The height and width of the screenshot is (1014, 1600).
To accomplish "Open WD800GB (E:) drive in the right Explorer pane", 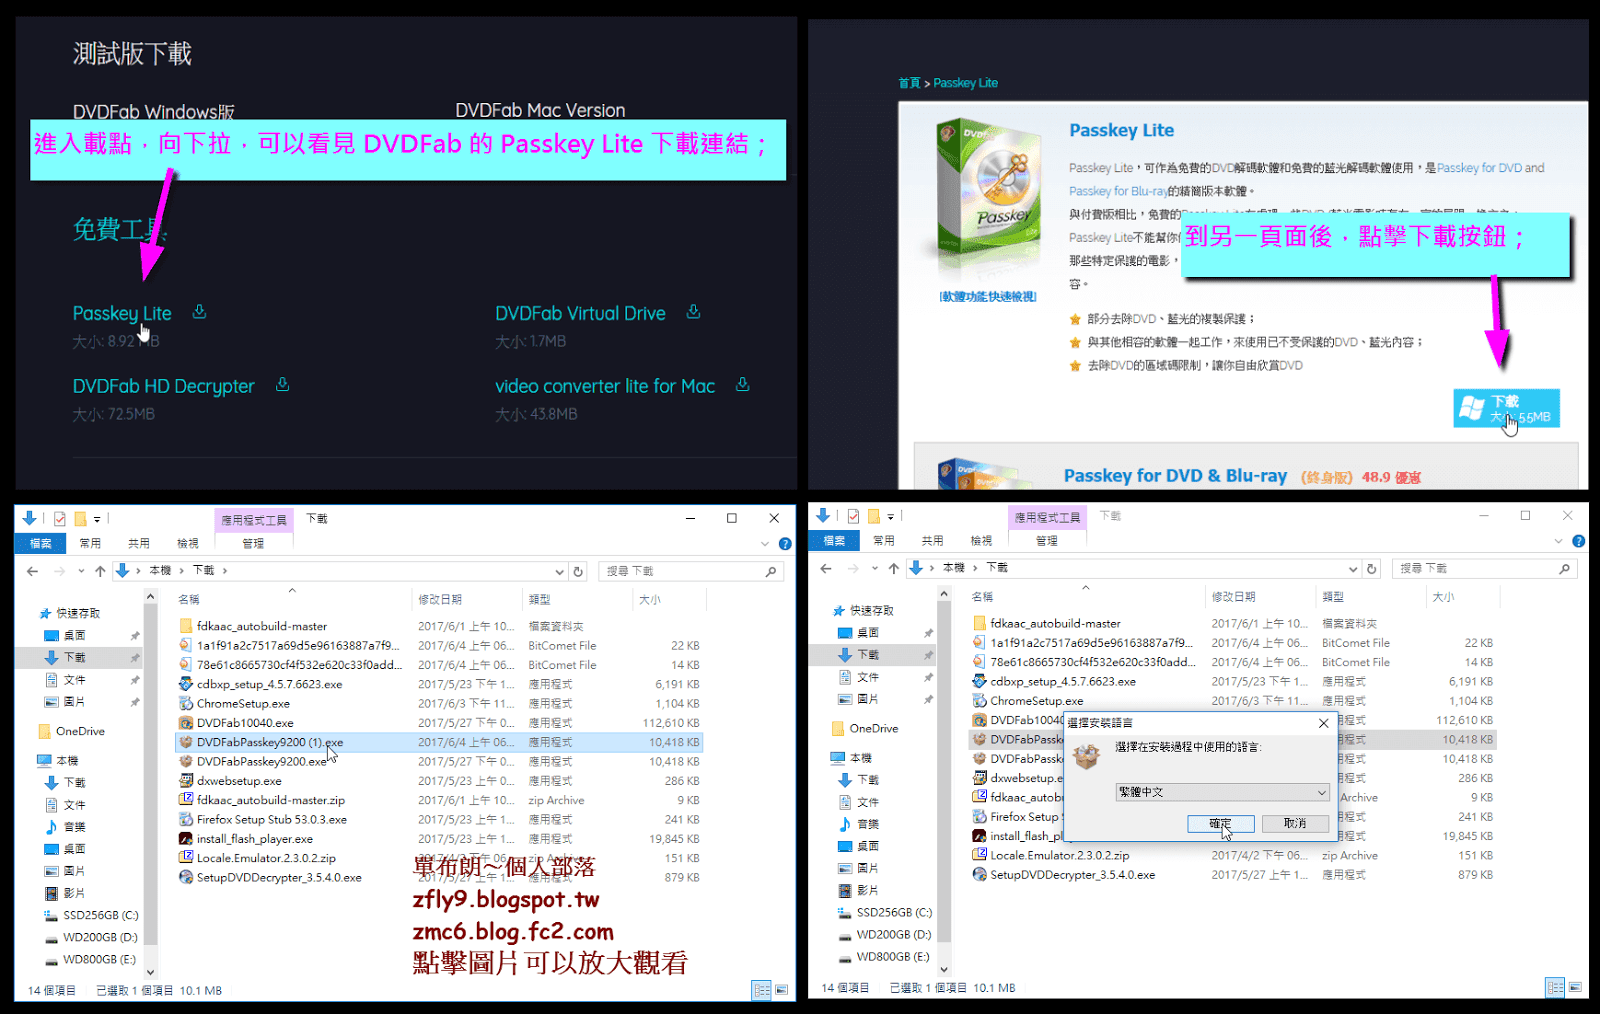I will 892,956.
